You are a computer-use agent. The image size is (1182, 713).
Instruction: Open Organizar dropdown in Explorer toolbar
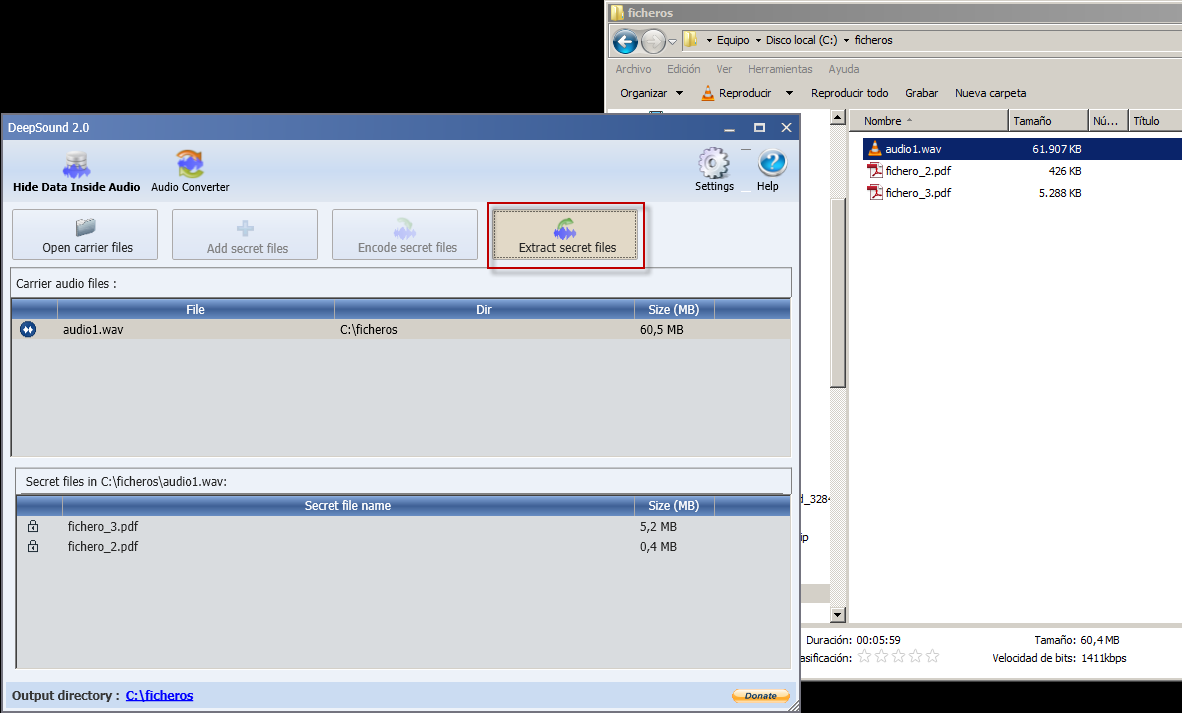651,93
